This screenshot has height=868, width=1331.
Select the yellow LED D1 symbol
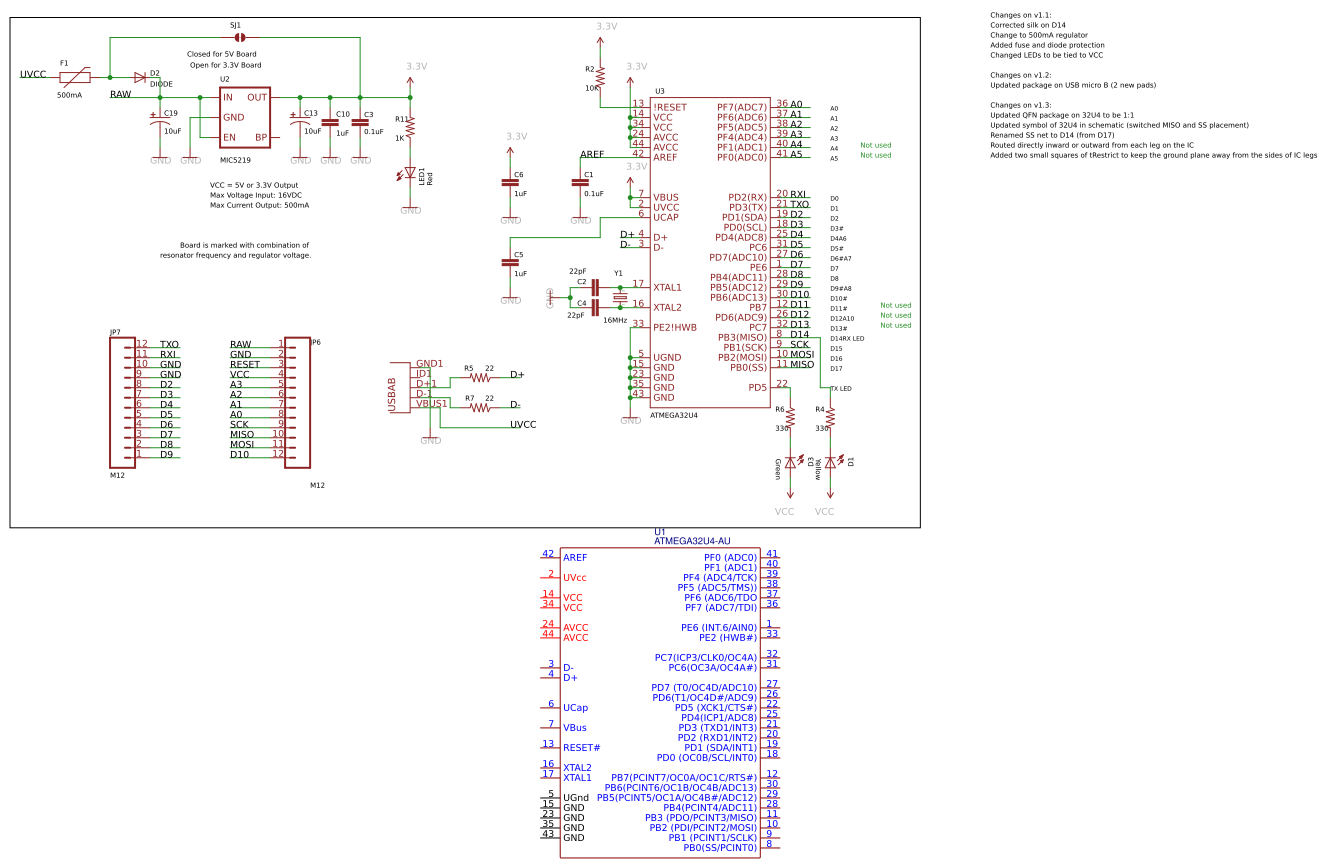tap(828, 463)
